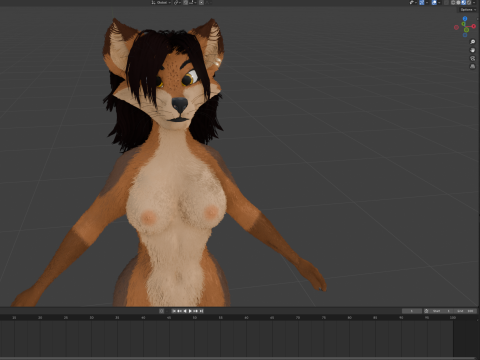Click the negative Z axis gizmo circle
Image resolution: width=480 pixels, height=360 pixels.
tap(465, 35)
